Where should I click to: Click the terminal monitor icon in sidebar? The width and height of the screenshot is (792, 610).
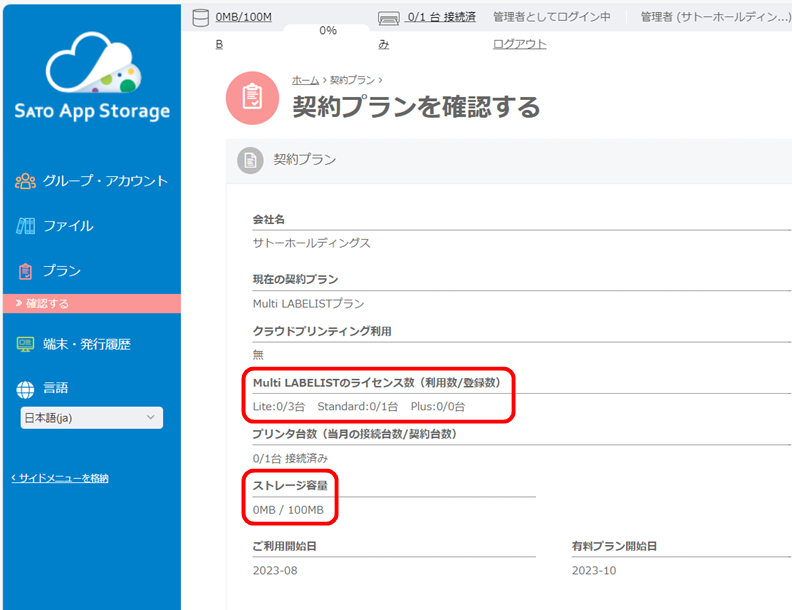pos(25,344)
